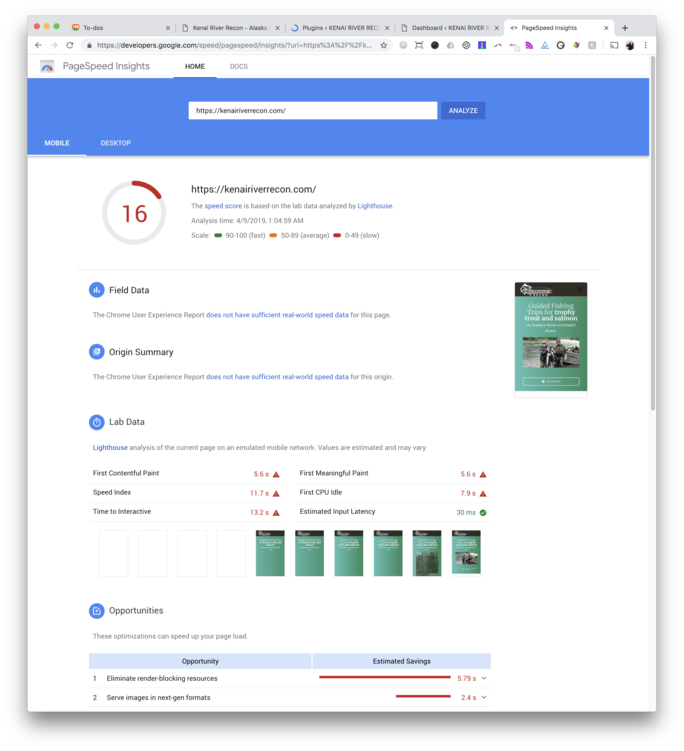Reload the page with refresh icon

tap(70, 45)
